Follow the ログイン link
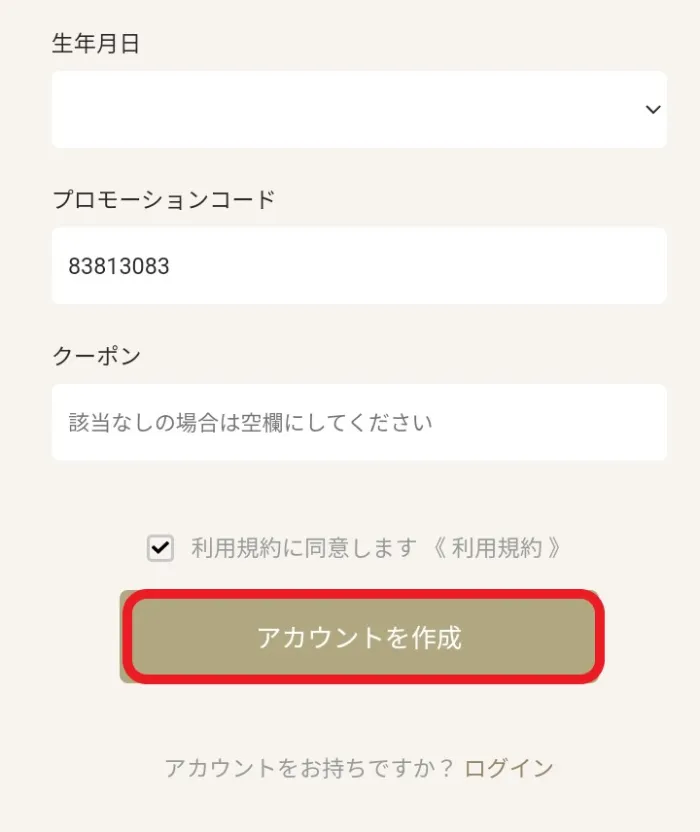Image resolution: width=700 pixels, height=832 pixels. 509,768
